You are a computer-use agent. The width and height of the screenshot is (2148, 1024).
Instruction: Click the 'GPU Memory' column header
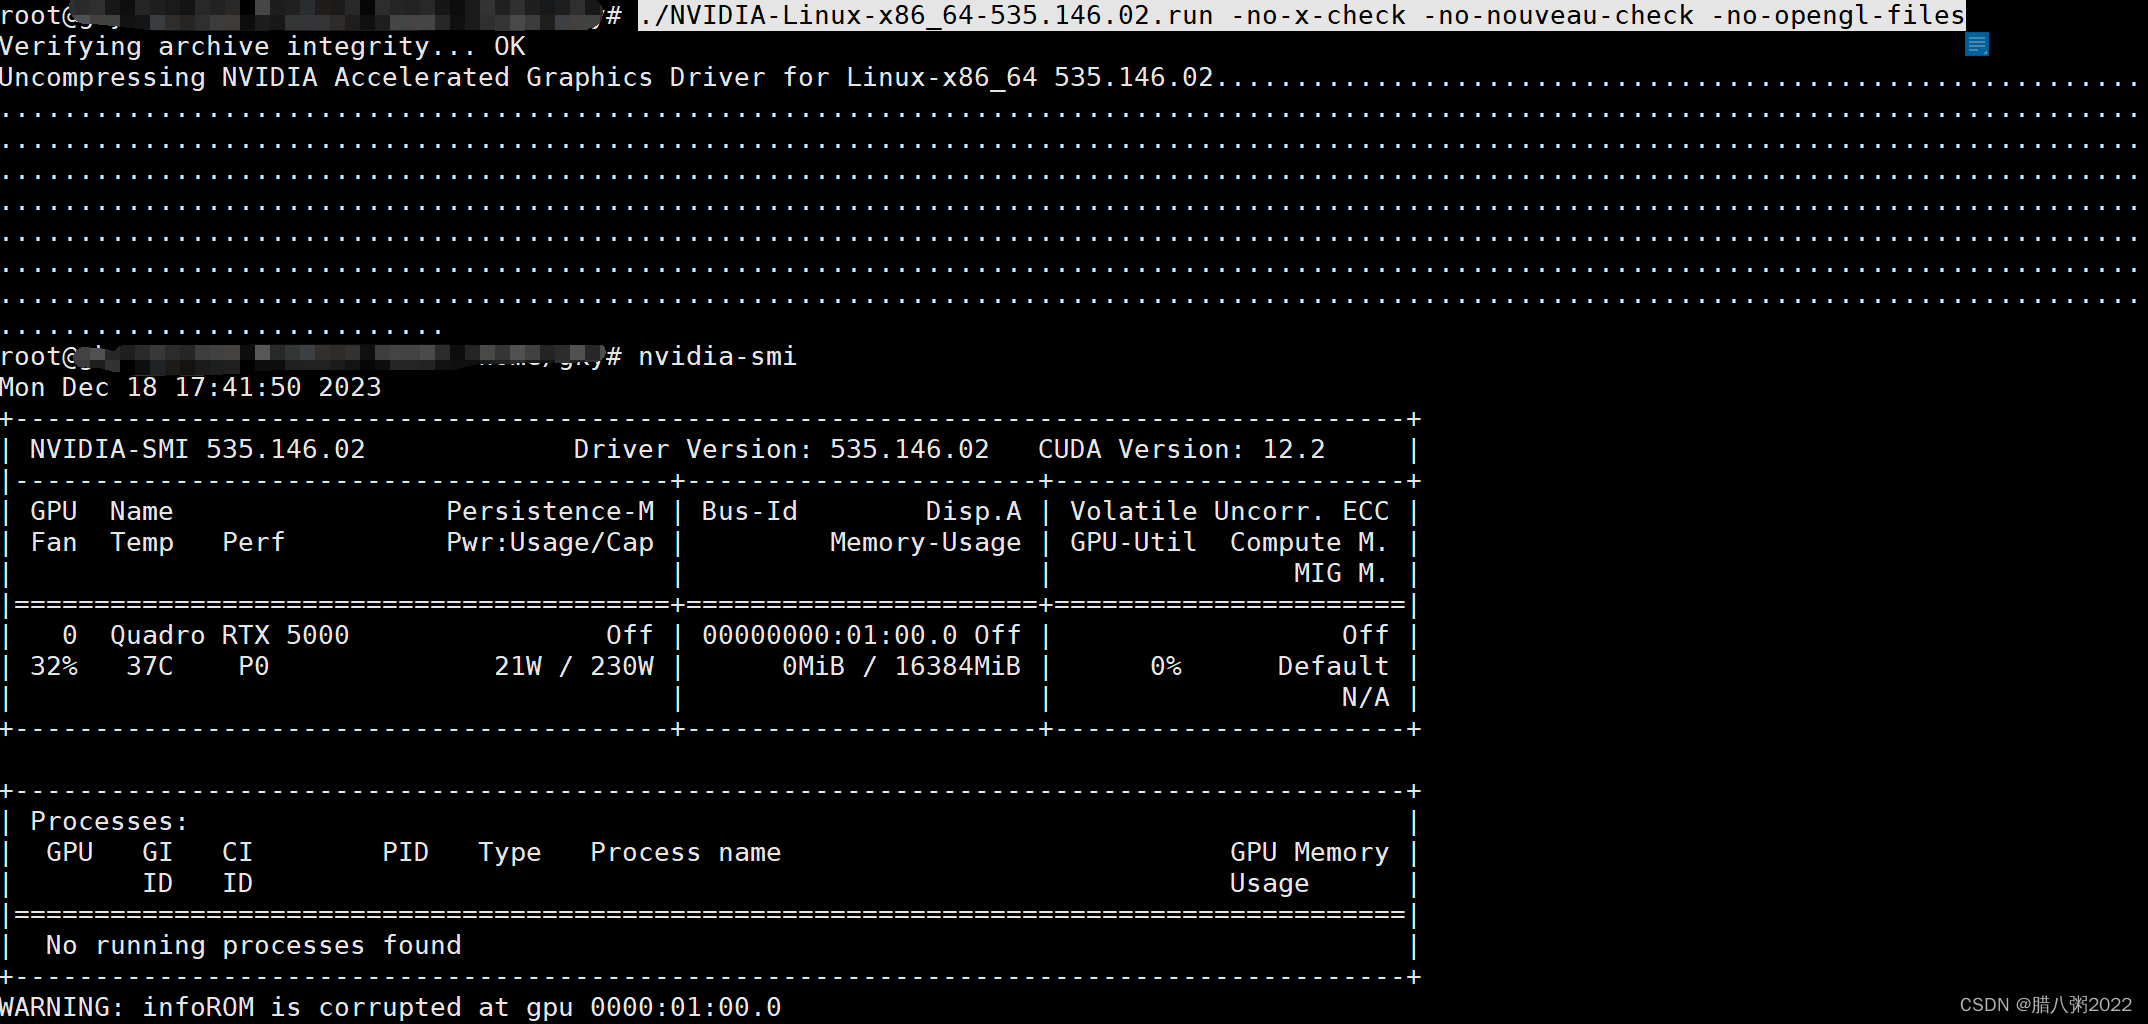coord(1309,853)
